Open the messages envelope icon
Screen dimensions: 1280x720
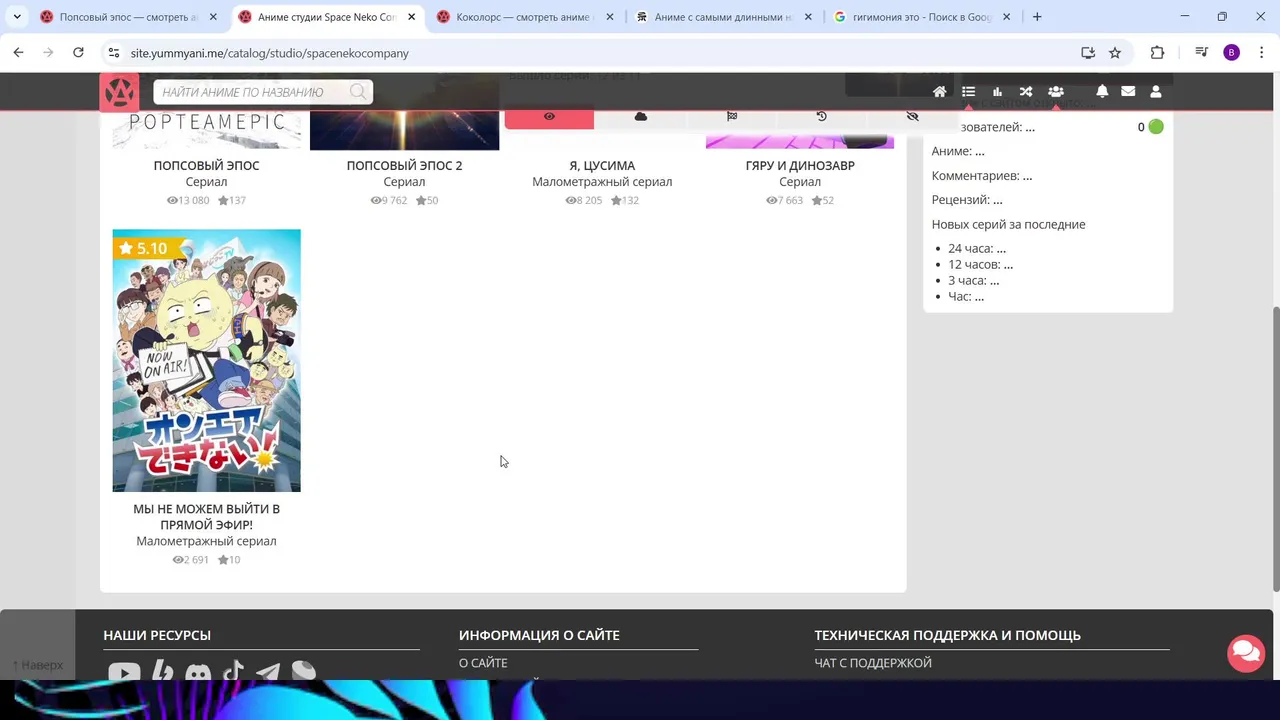coord(1128,91)
